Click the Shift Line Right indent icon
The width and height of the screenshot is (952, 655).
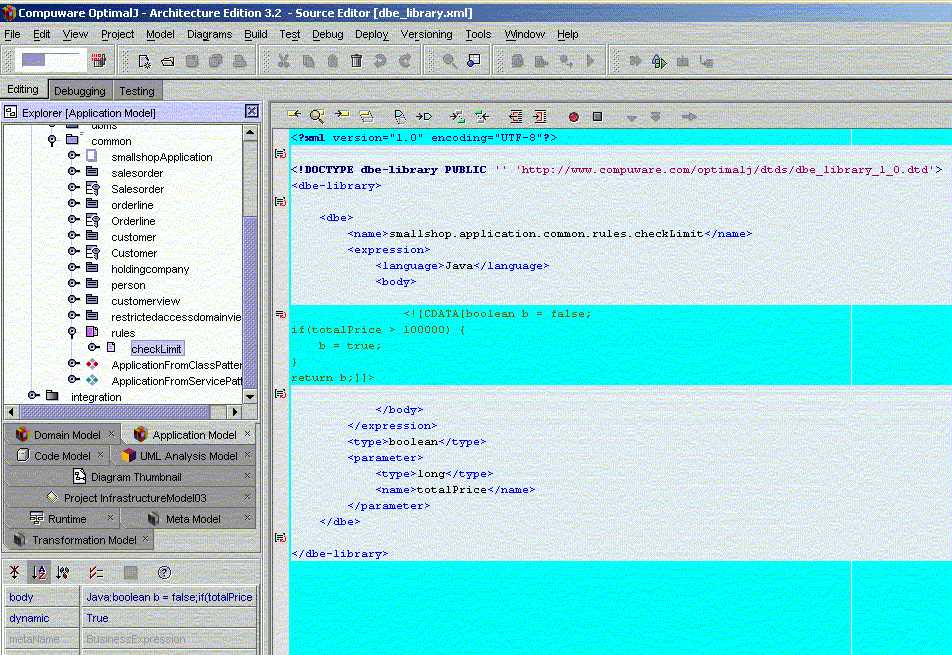click(540, 116)
